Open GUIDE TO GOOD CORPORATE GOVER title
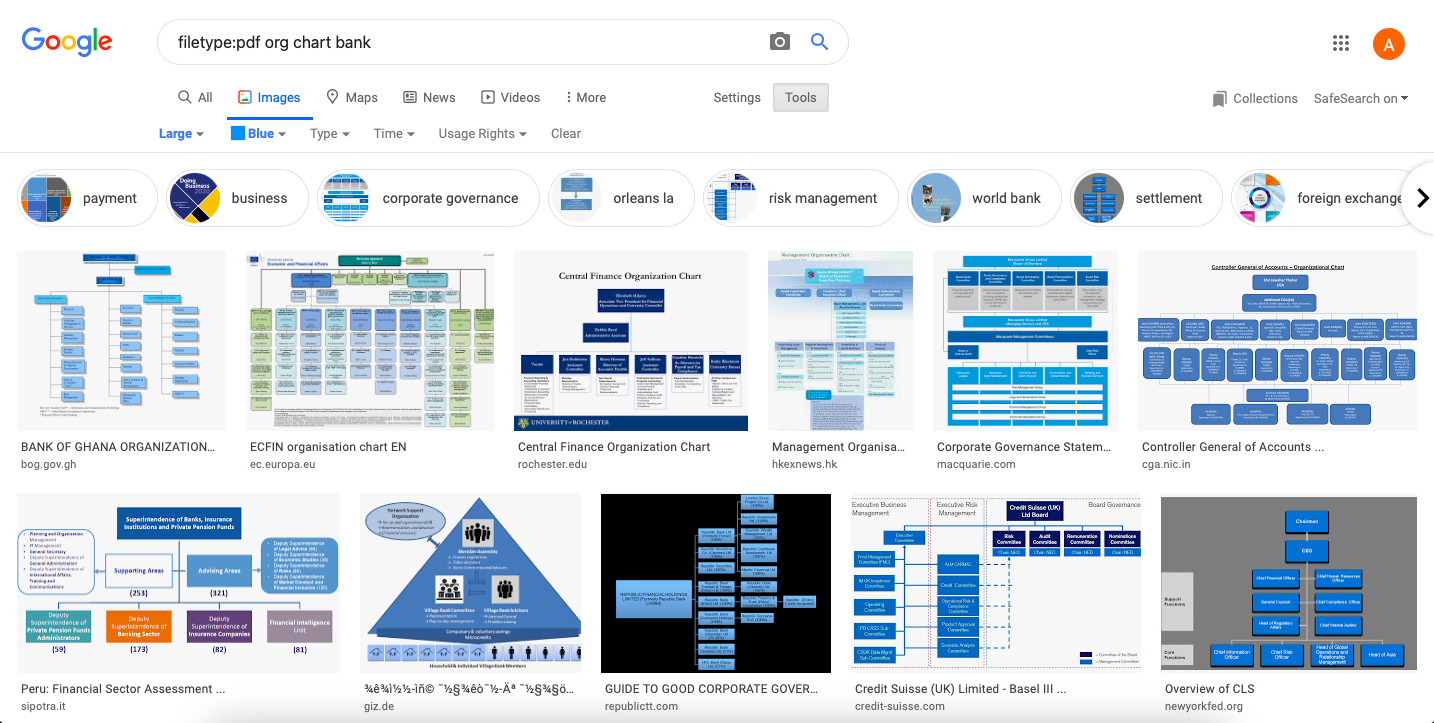The width and height of the screenshot is (1434, 723). (x=711, y=689)
